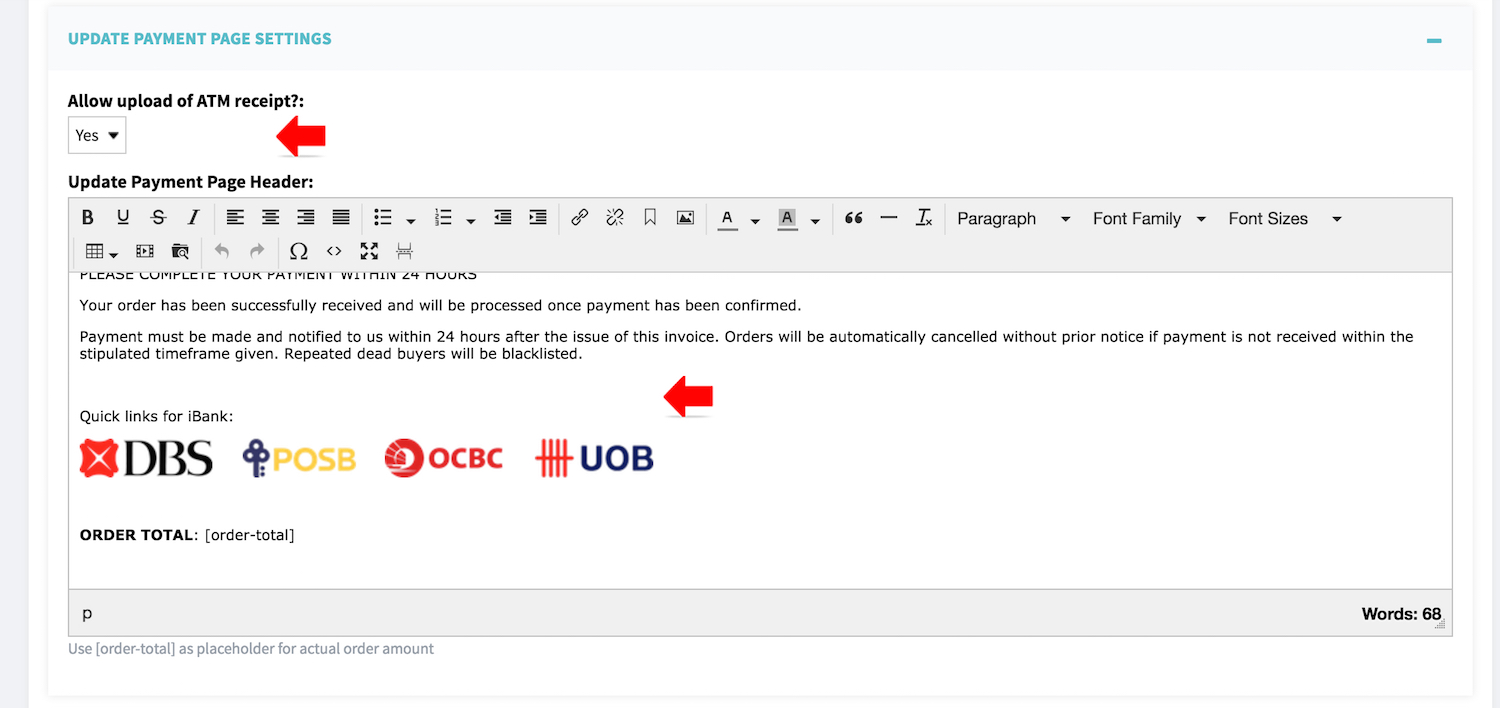Apply strikethrough formatting
The height and width of the screenshot is (708, 1500).
(x=158, y=218)
